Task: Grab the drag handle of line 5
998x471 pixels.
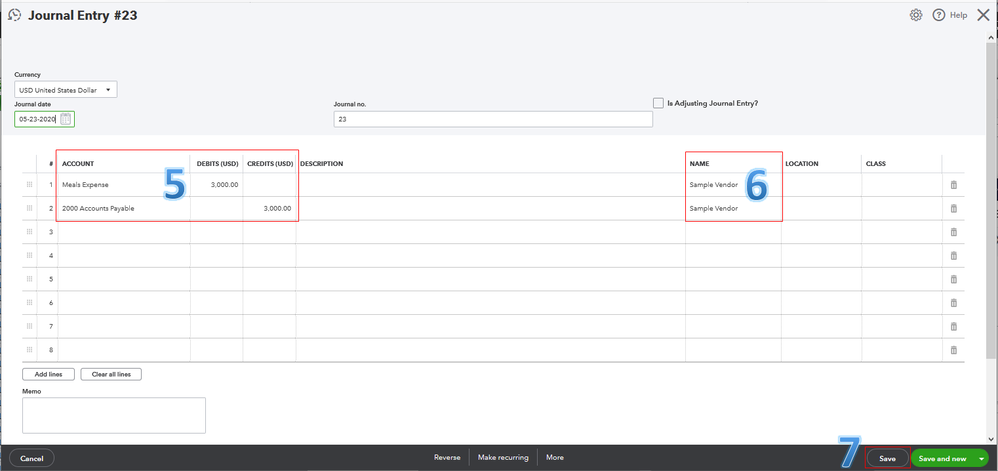Action: click(29, 279)
